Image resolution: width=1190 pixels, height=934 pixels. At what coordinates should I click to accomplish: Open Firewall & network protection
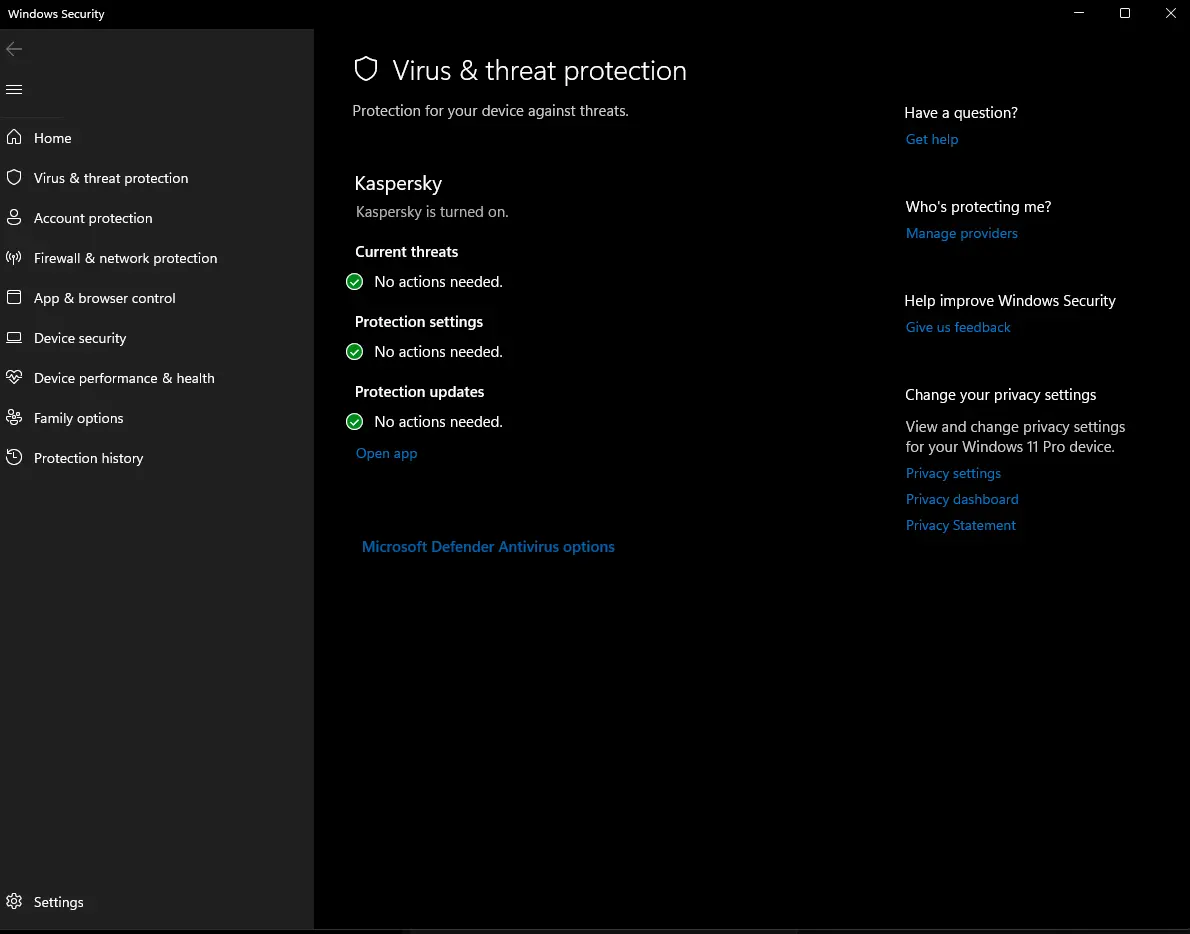point(125,258)
